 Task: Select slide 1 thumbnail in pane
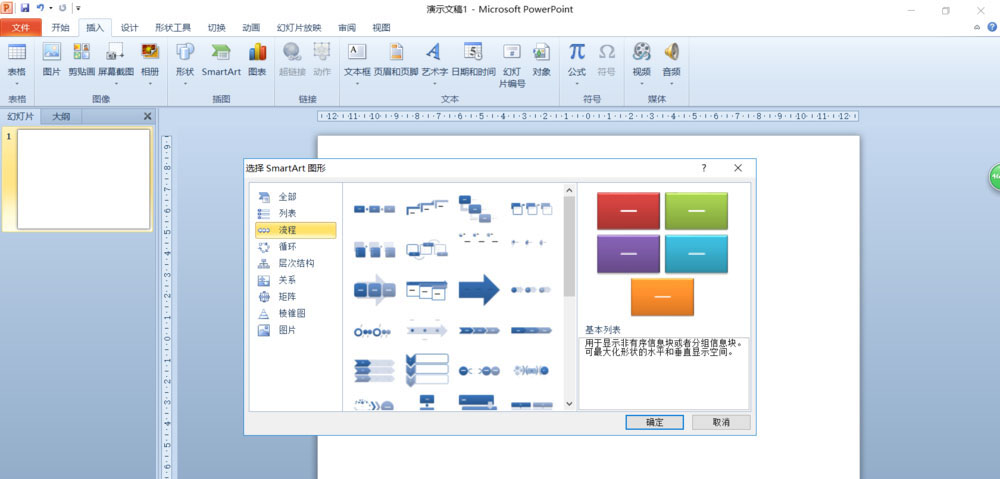pos(84,179)
